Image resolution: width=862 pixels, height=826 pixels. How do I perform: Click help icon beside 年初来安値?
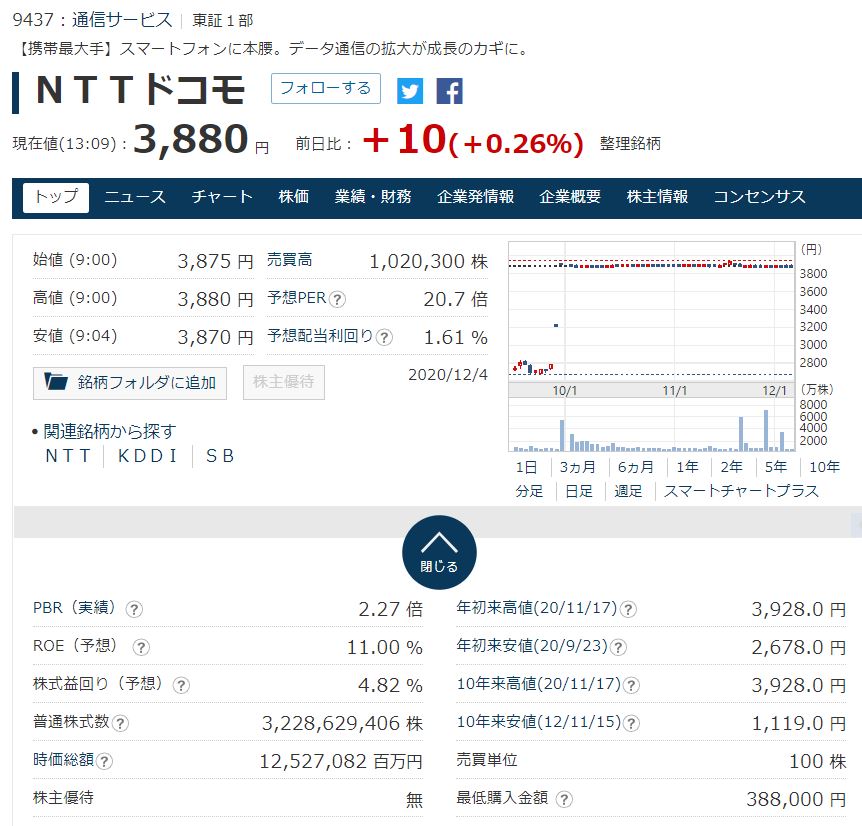tap(618, 647)
